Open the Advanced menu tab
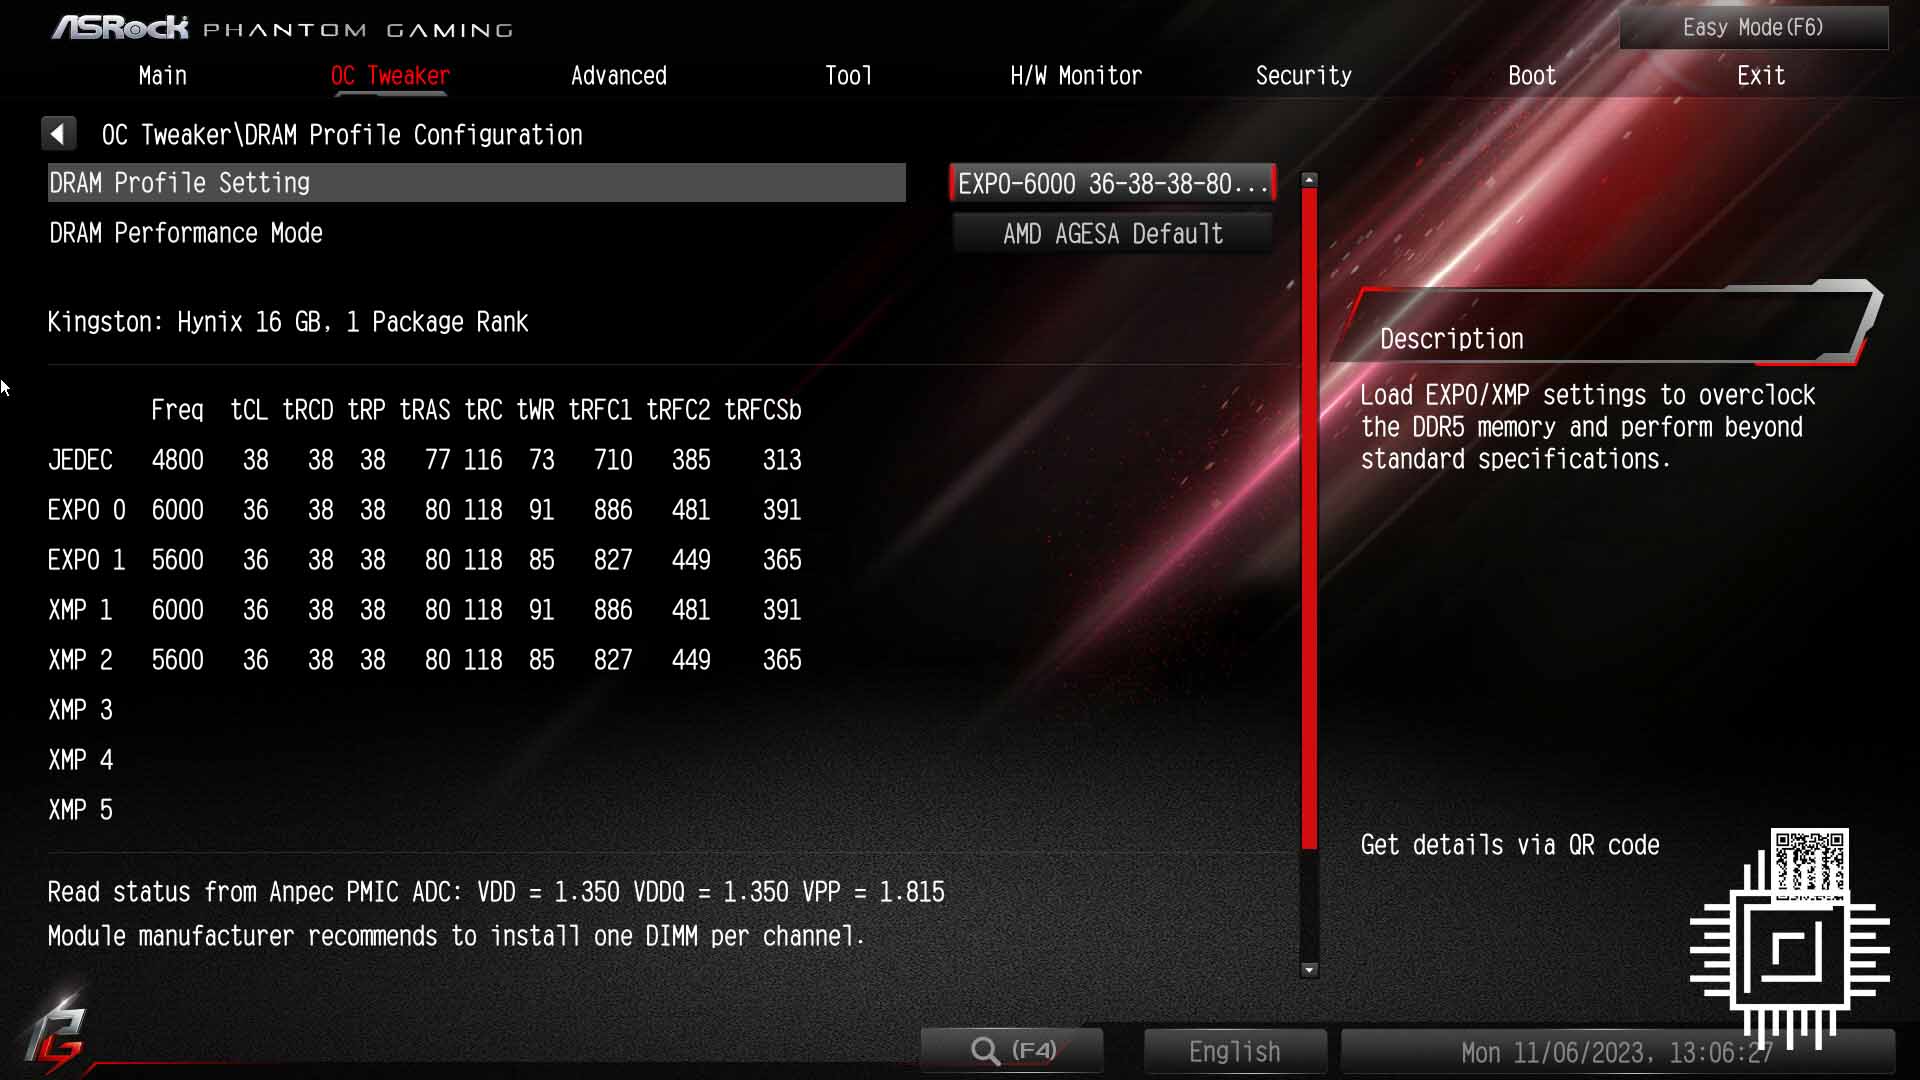 [x=618, y=75]
